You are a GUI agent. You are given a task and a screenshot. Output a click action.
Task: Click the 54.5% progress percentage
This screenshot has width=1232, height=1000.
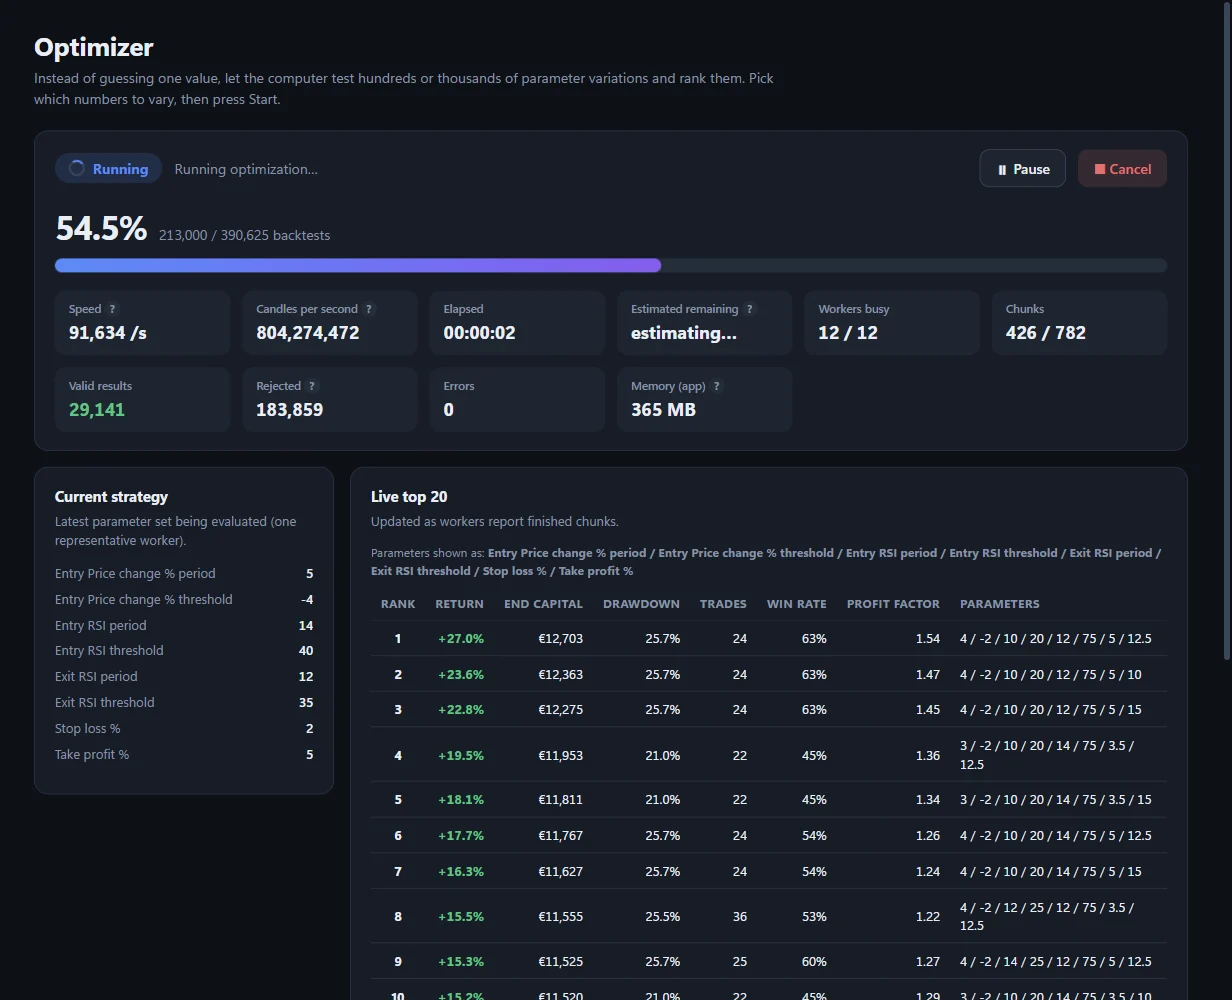101,228
